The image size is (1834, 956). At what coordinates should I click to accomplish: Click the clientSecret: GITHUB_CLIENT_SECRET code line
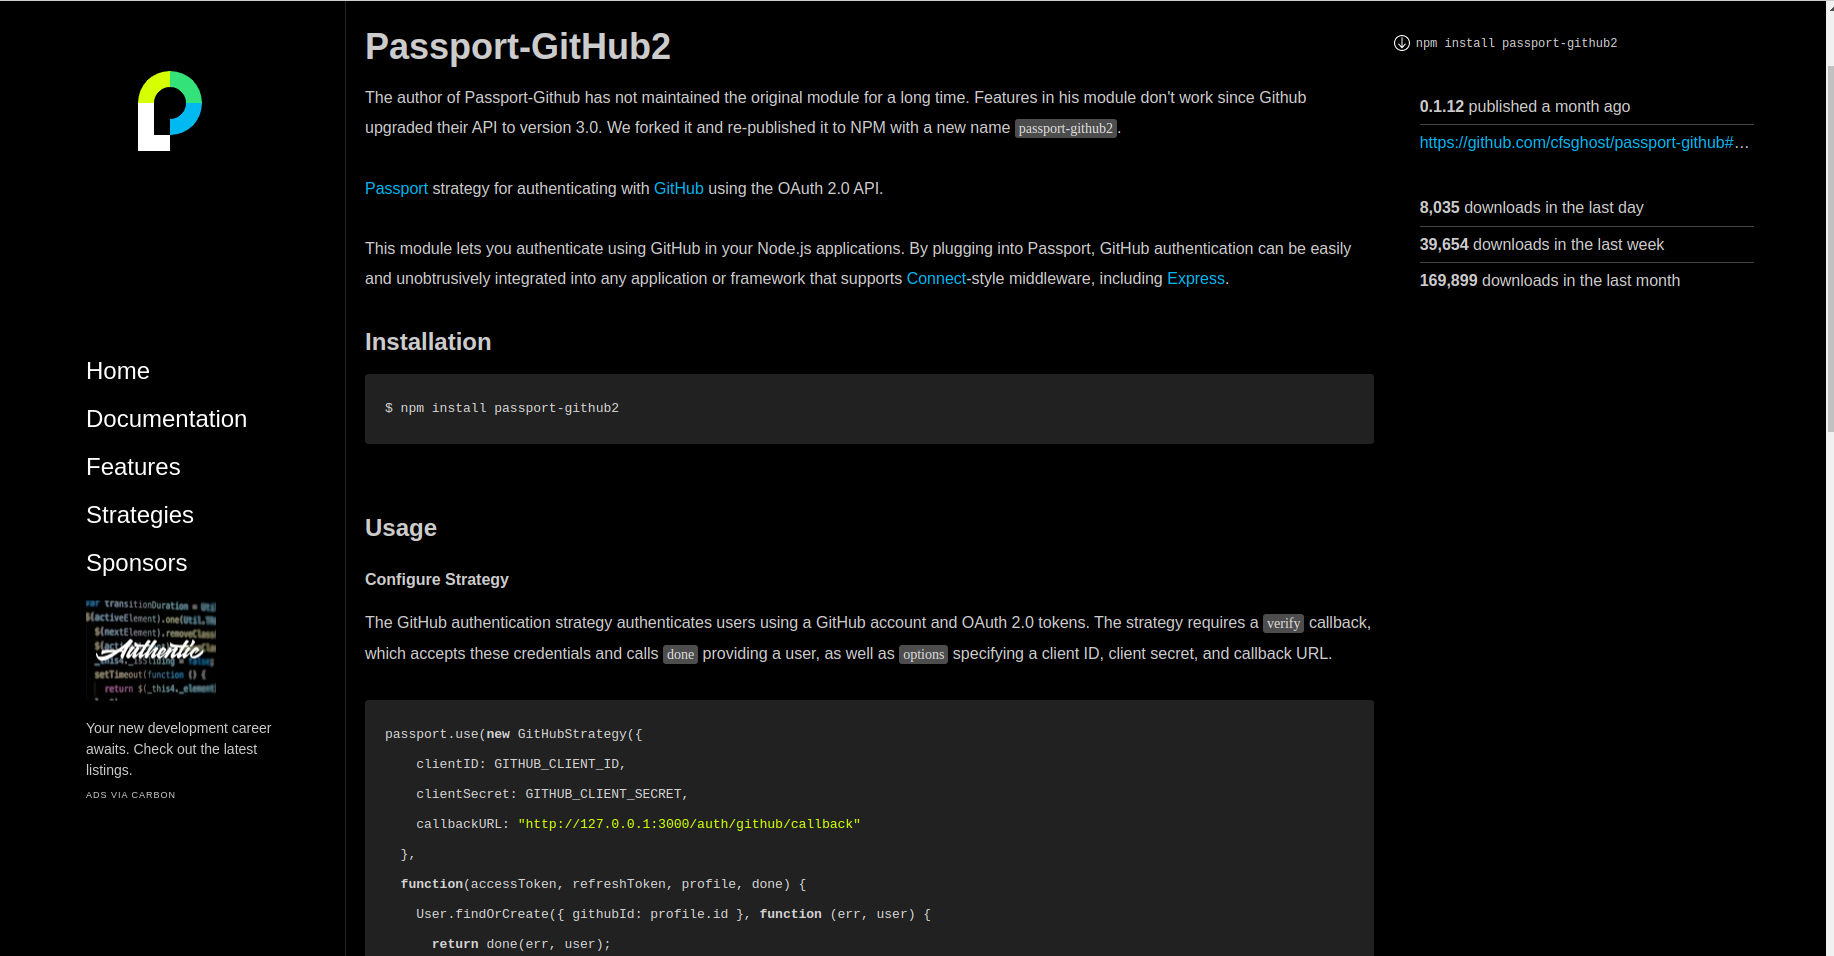[x=552, y=794]
